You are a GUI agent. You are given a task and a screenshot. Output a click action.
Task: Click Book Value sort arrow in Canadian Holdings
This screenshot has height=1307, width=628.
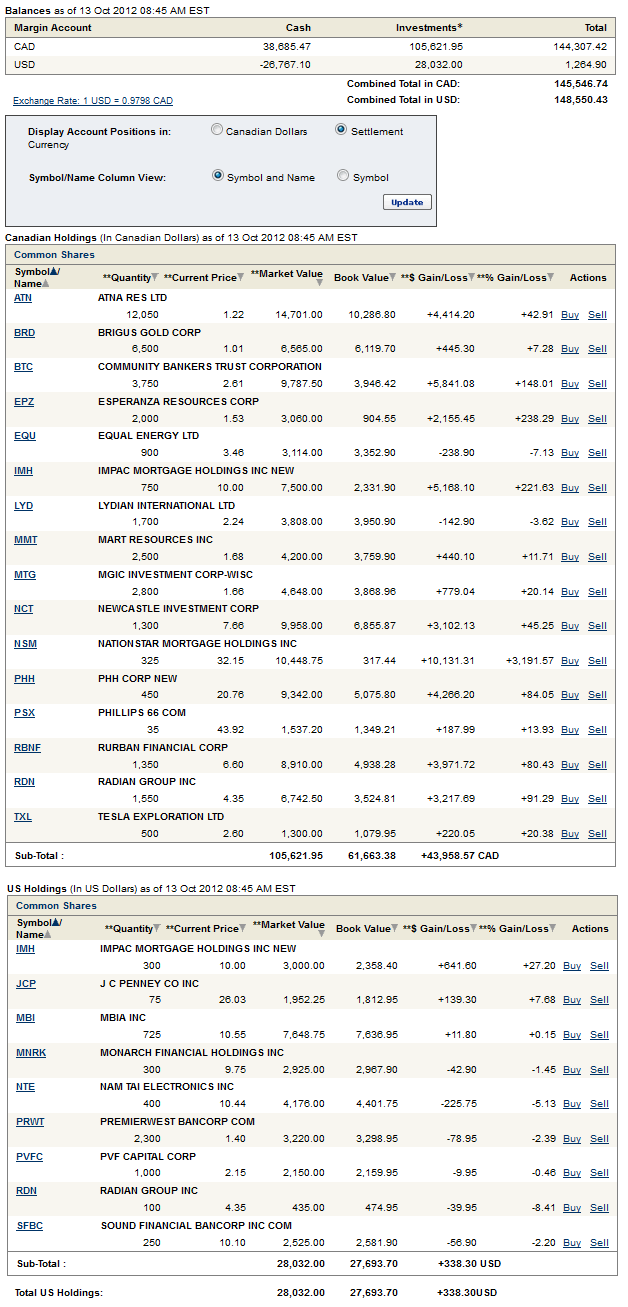pos(395,278)
